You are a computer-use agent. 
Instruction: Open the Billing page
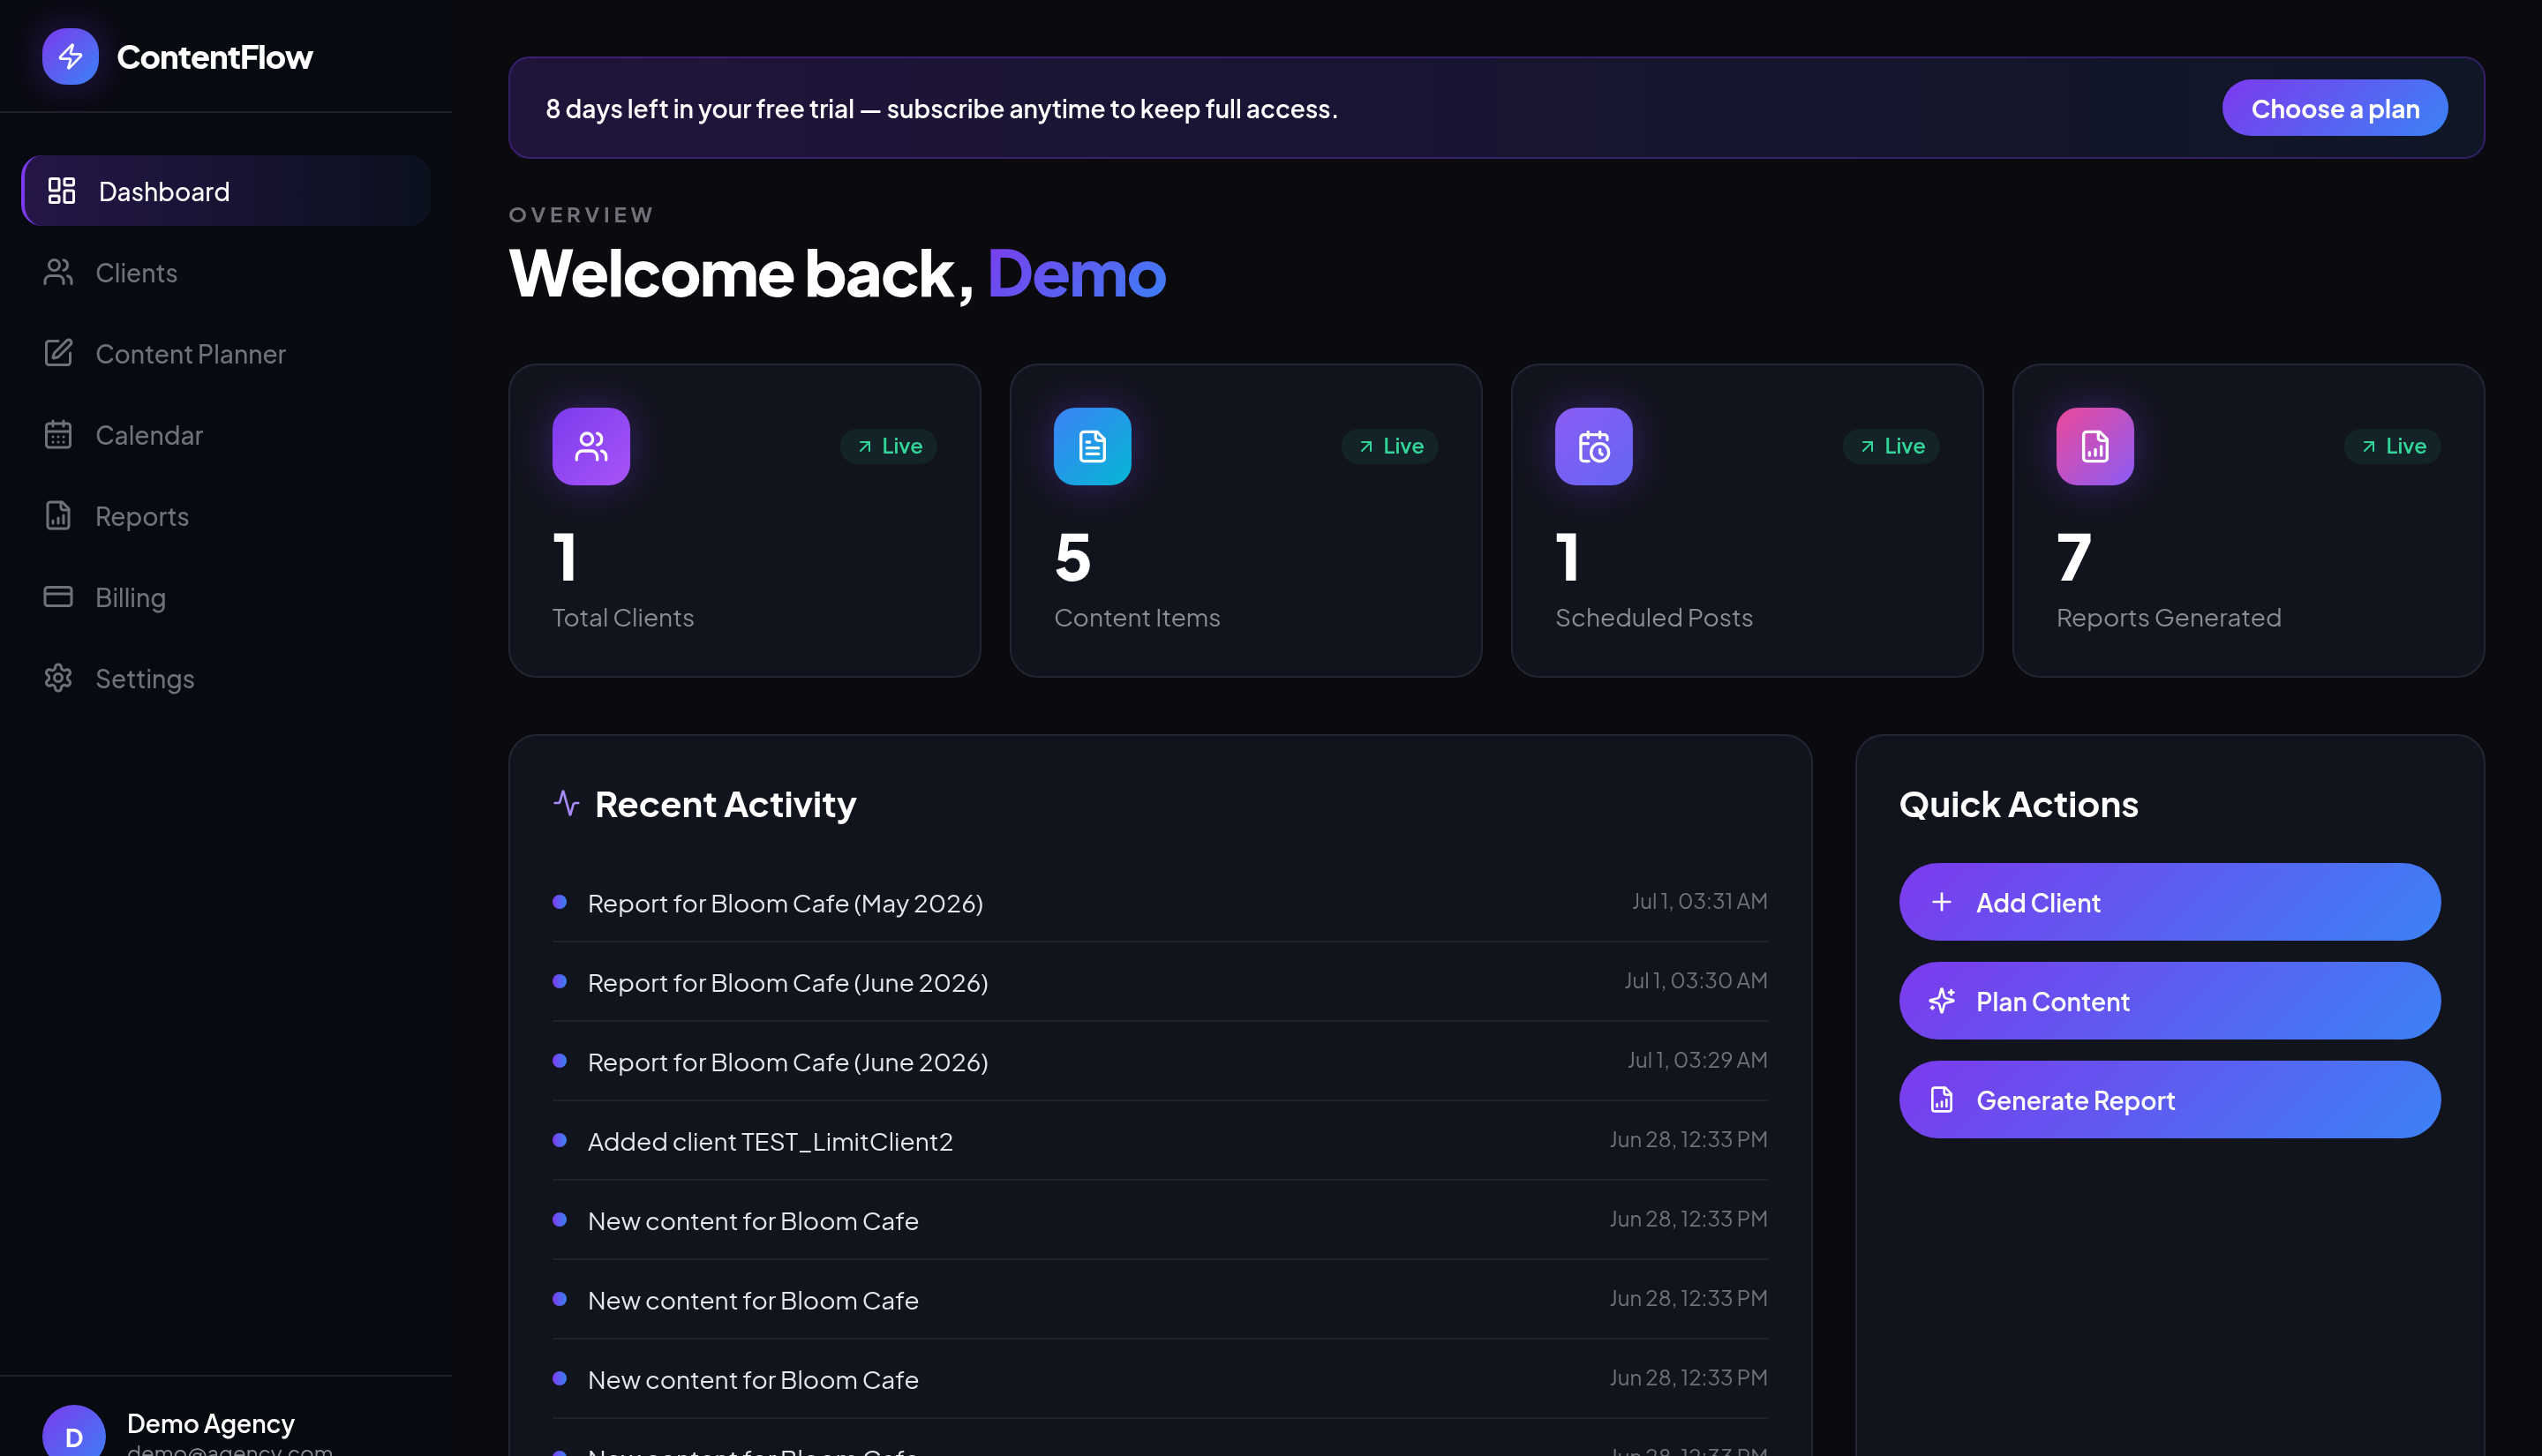click(226, 596)
